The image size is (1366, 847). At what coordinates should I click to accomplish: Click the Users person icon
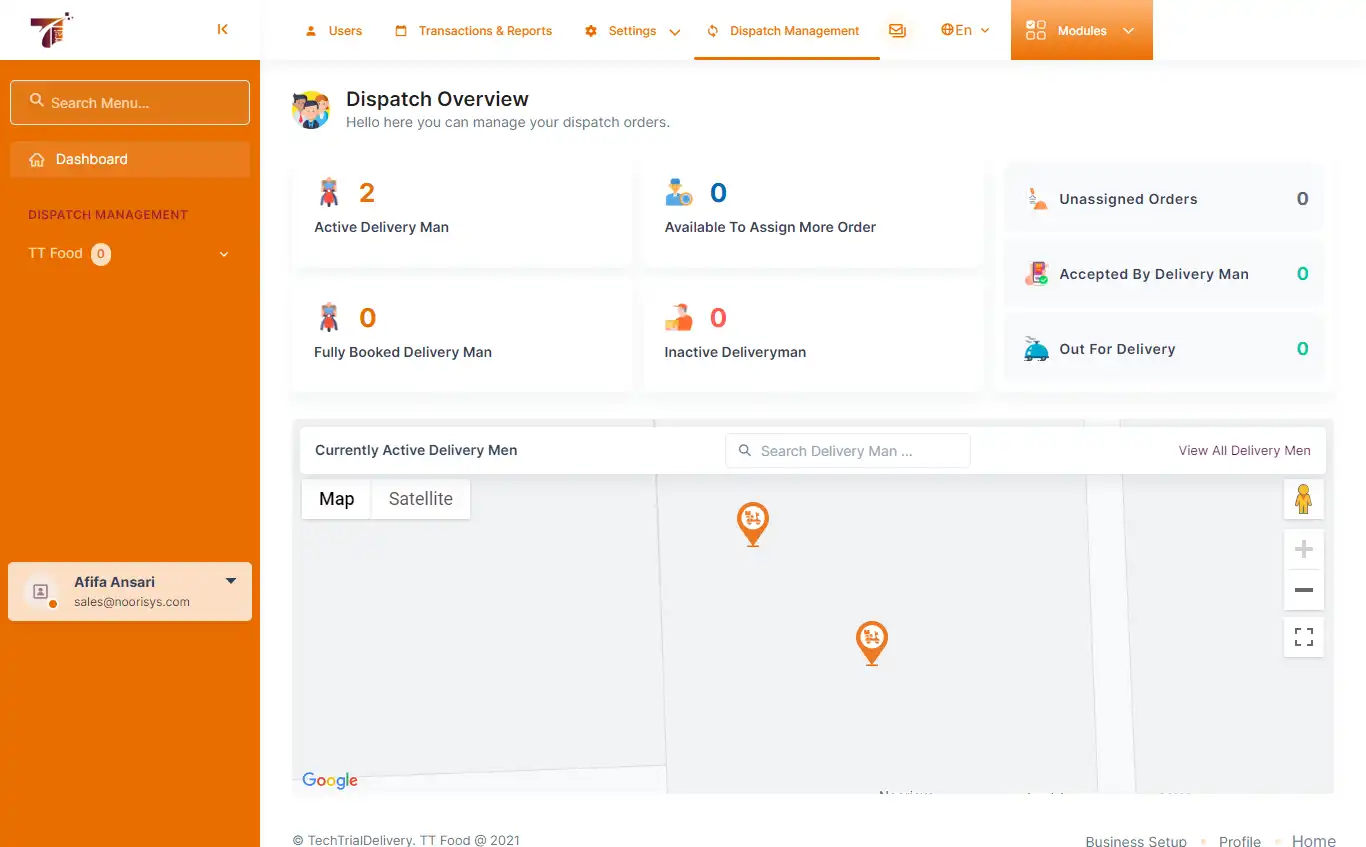pyautogui.click(x=310, y=31)
